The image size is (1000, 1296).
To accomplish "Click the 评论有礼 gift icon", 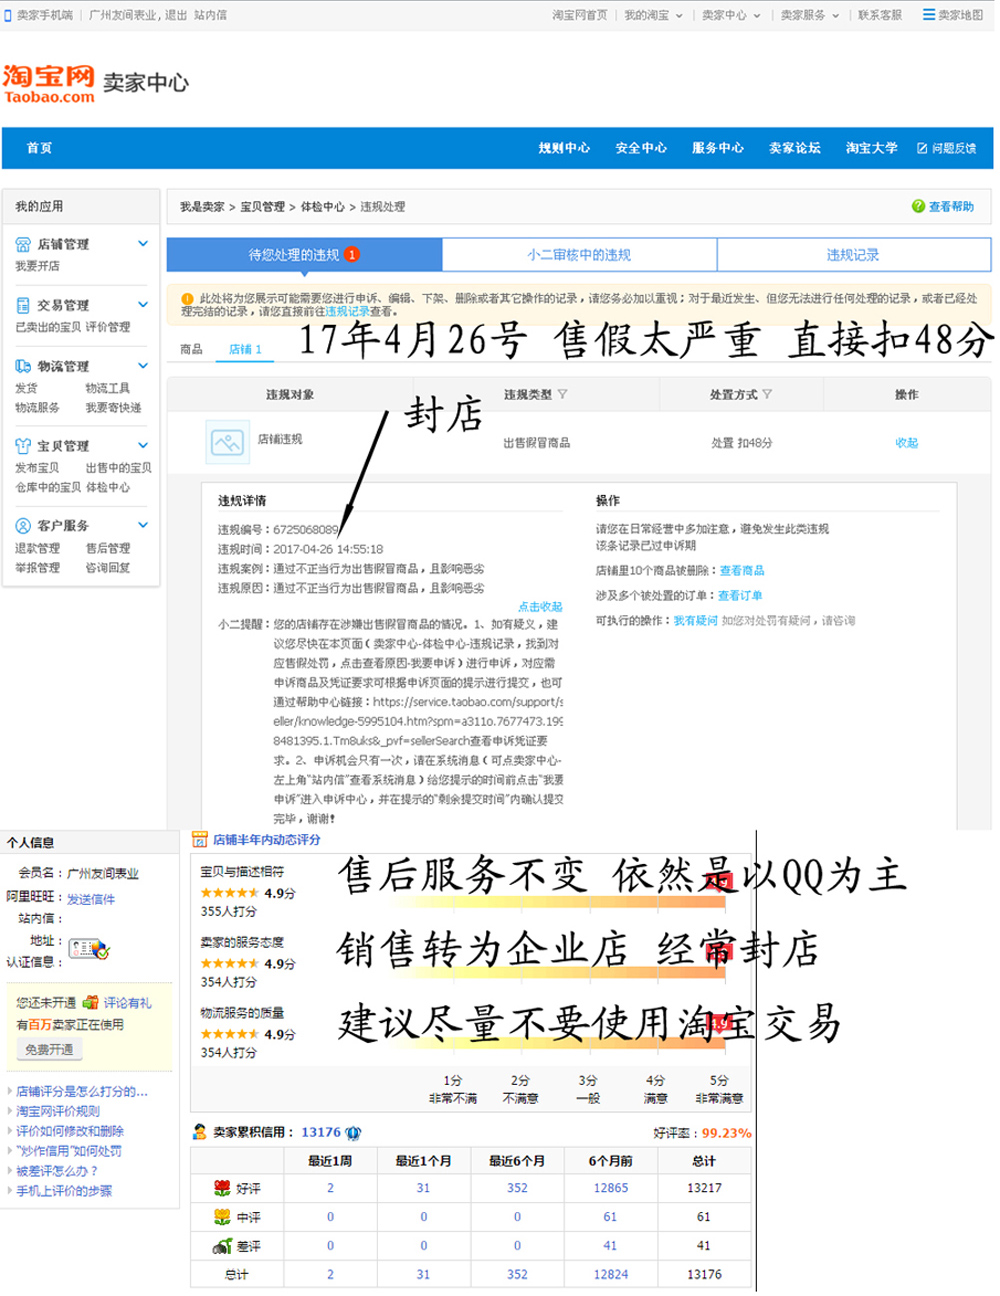I will point(91,1002).
